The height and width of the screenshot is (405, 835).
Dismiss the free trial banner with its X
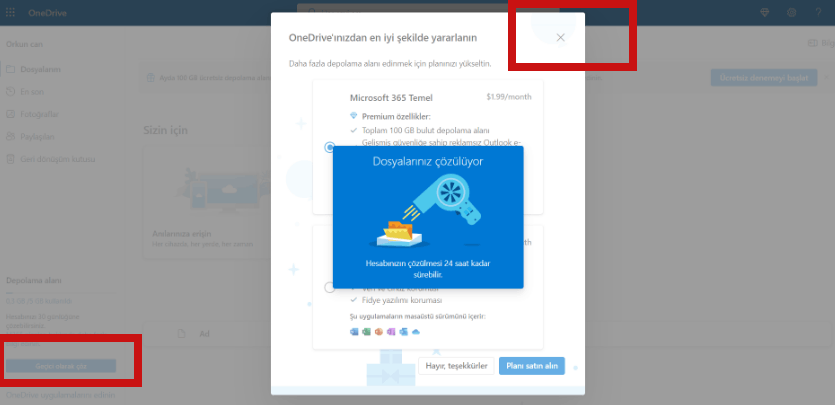point(826,77)
